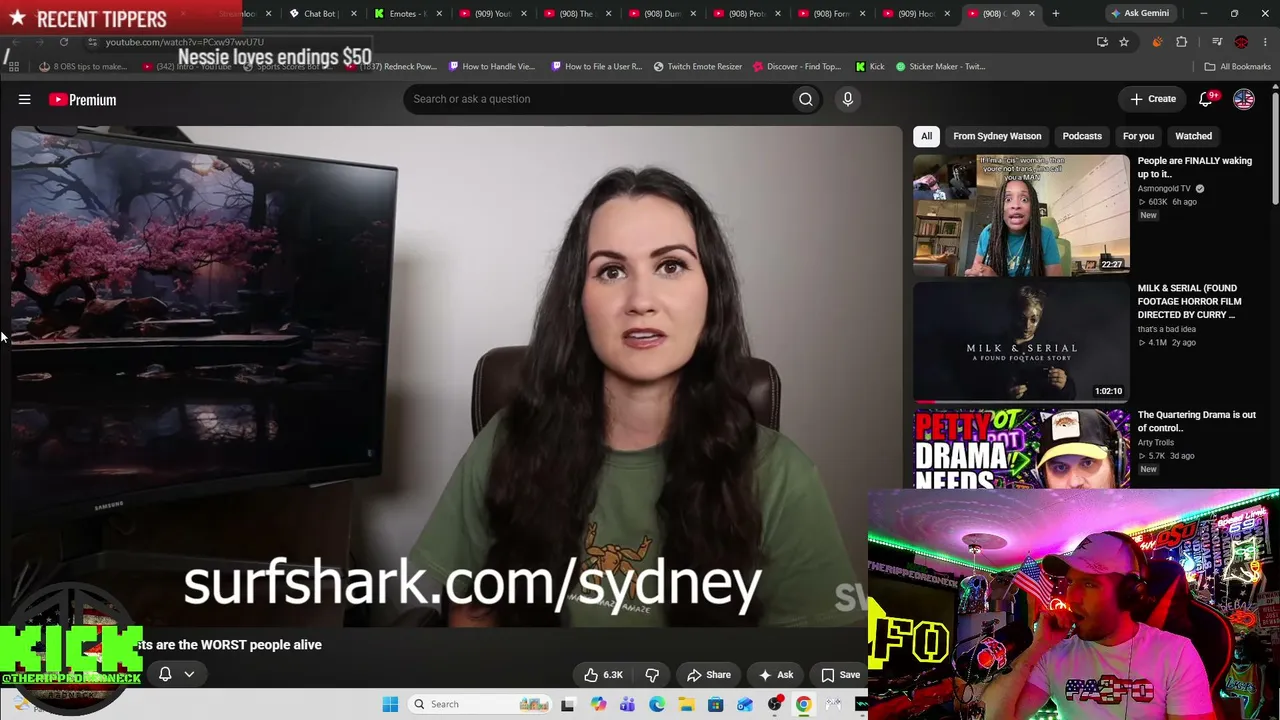Switch to the (909) Youtube browser tab
Screen dimensions: 1280x720
(493, 14)
